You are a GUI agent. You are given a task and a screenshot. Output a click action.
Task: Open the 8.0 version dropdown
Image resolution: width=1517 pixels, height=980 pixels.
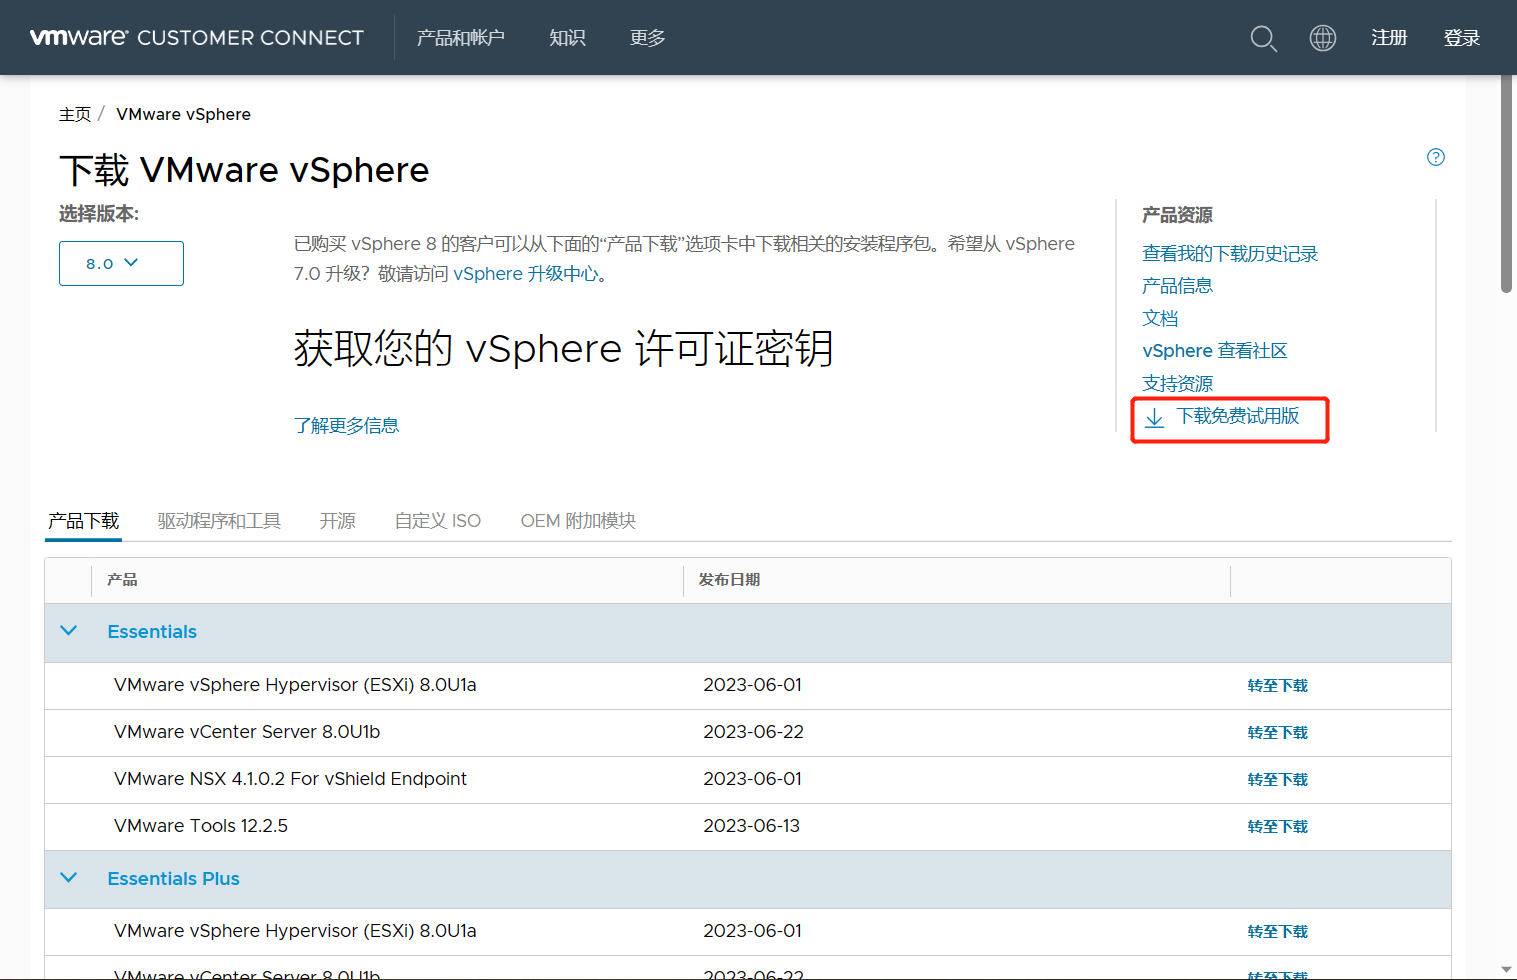click(121, 263)
